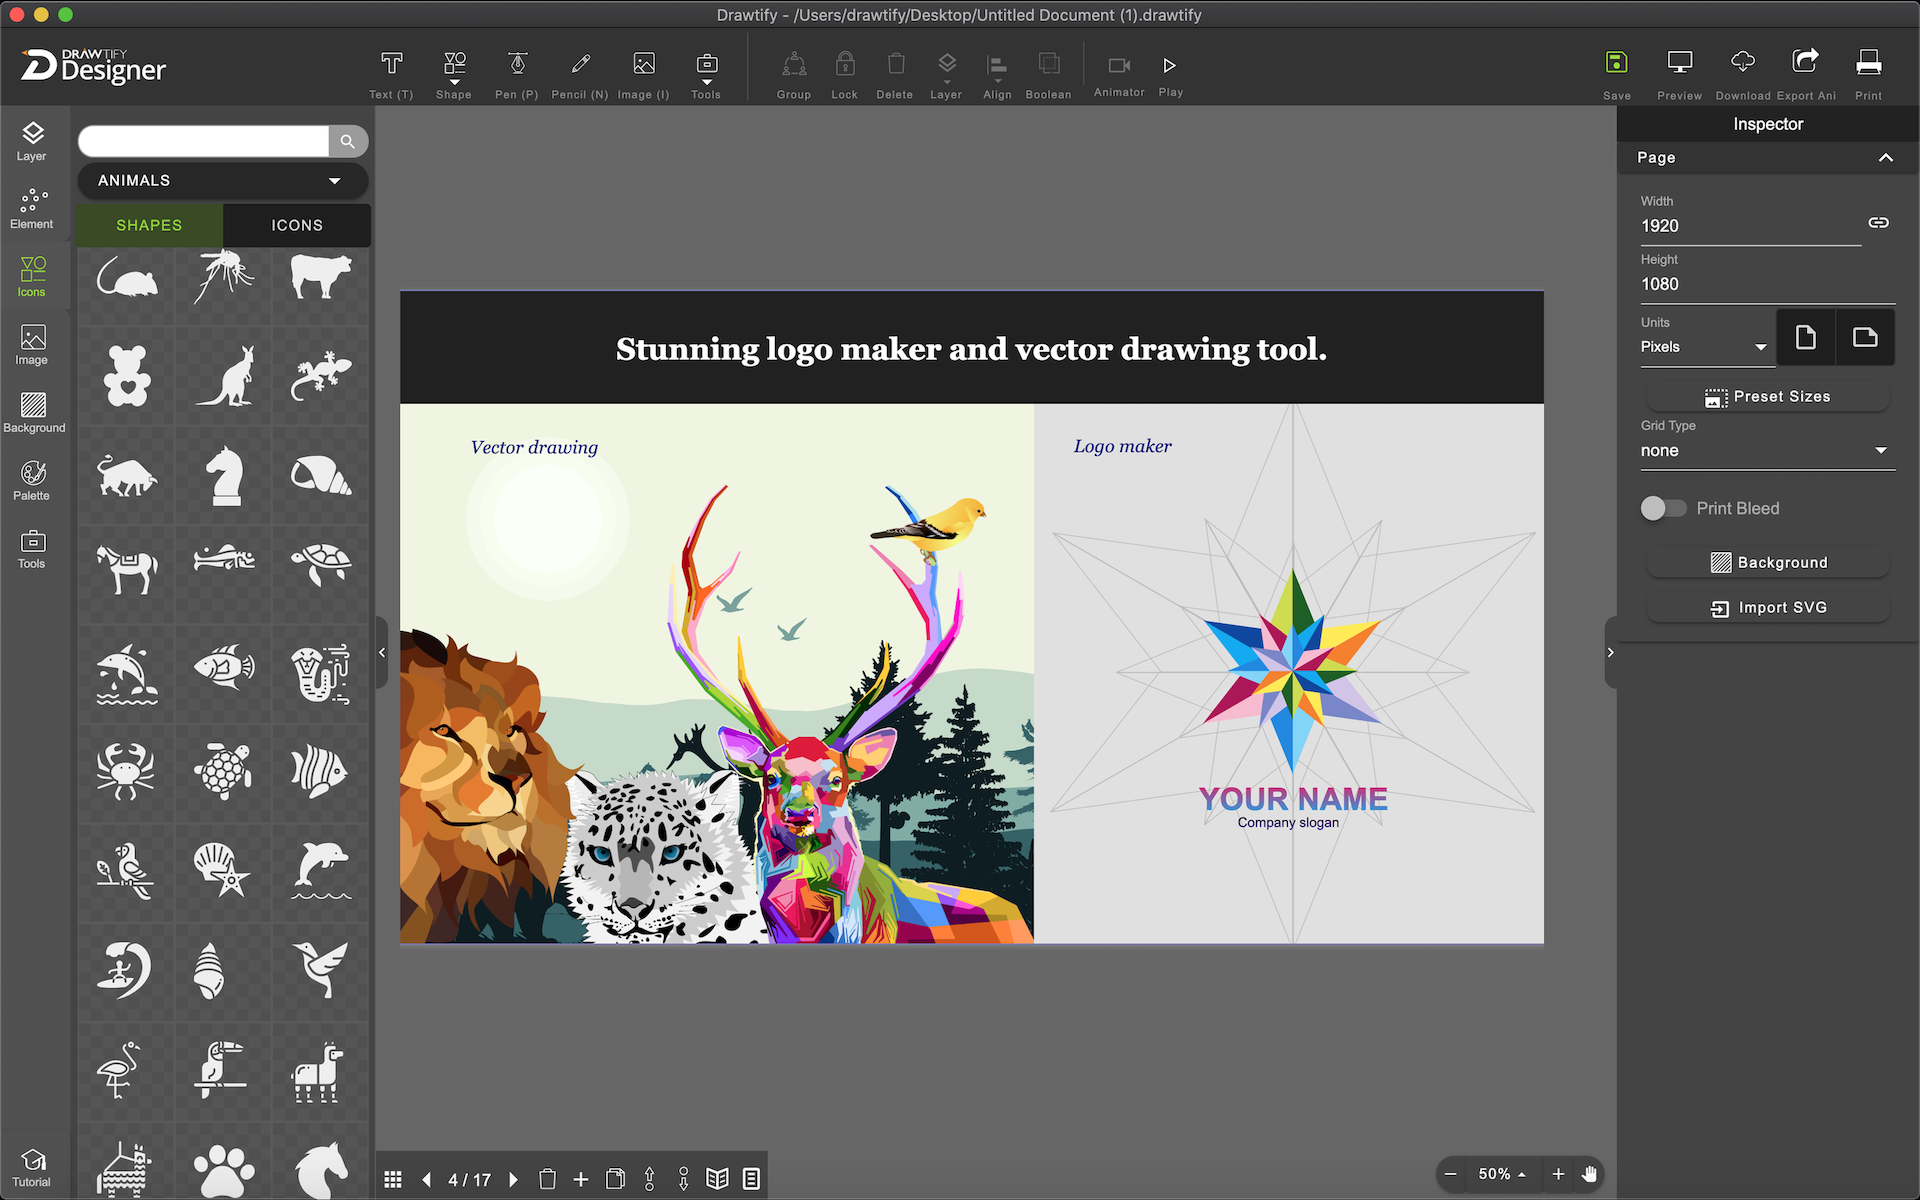Open the Align dropdown in toolbar
The width and height of the screenshot is (1920, 1200).
[x=997, y=75]
